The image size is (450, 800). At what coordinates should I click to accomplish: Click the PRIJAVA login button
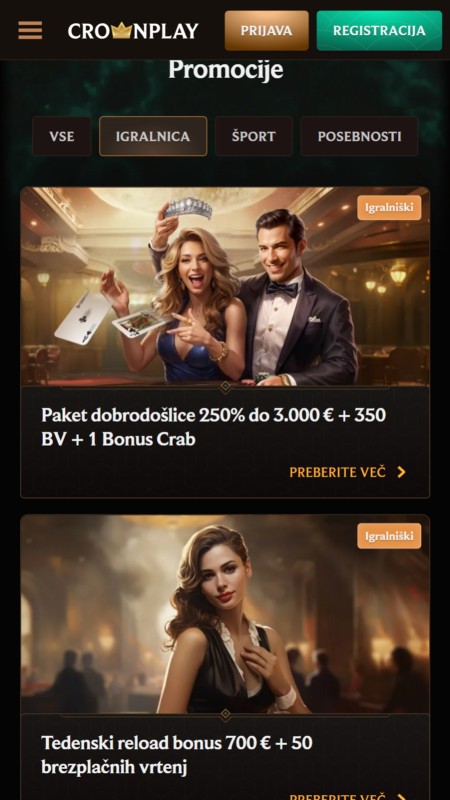click(266, 31)
